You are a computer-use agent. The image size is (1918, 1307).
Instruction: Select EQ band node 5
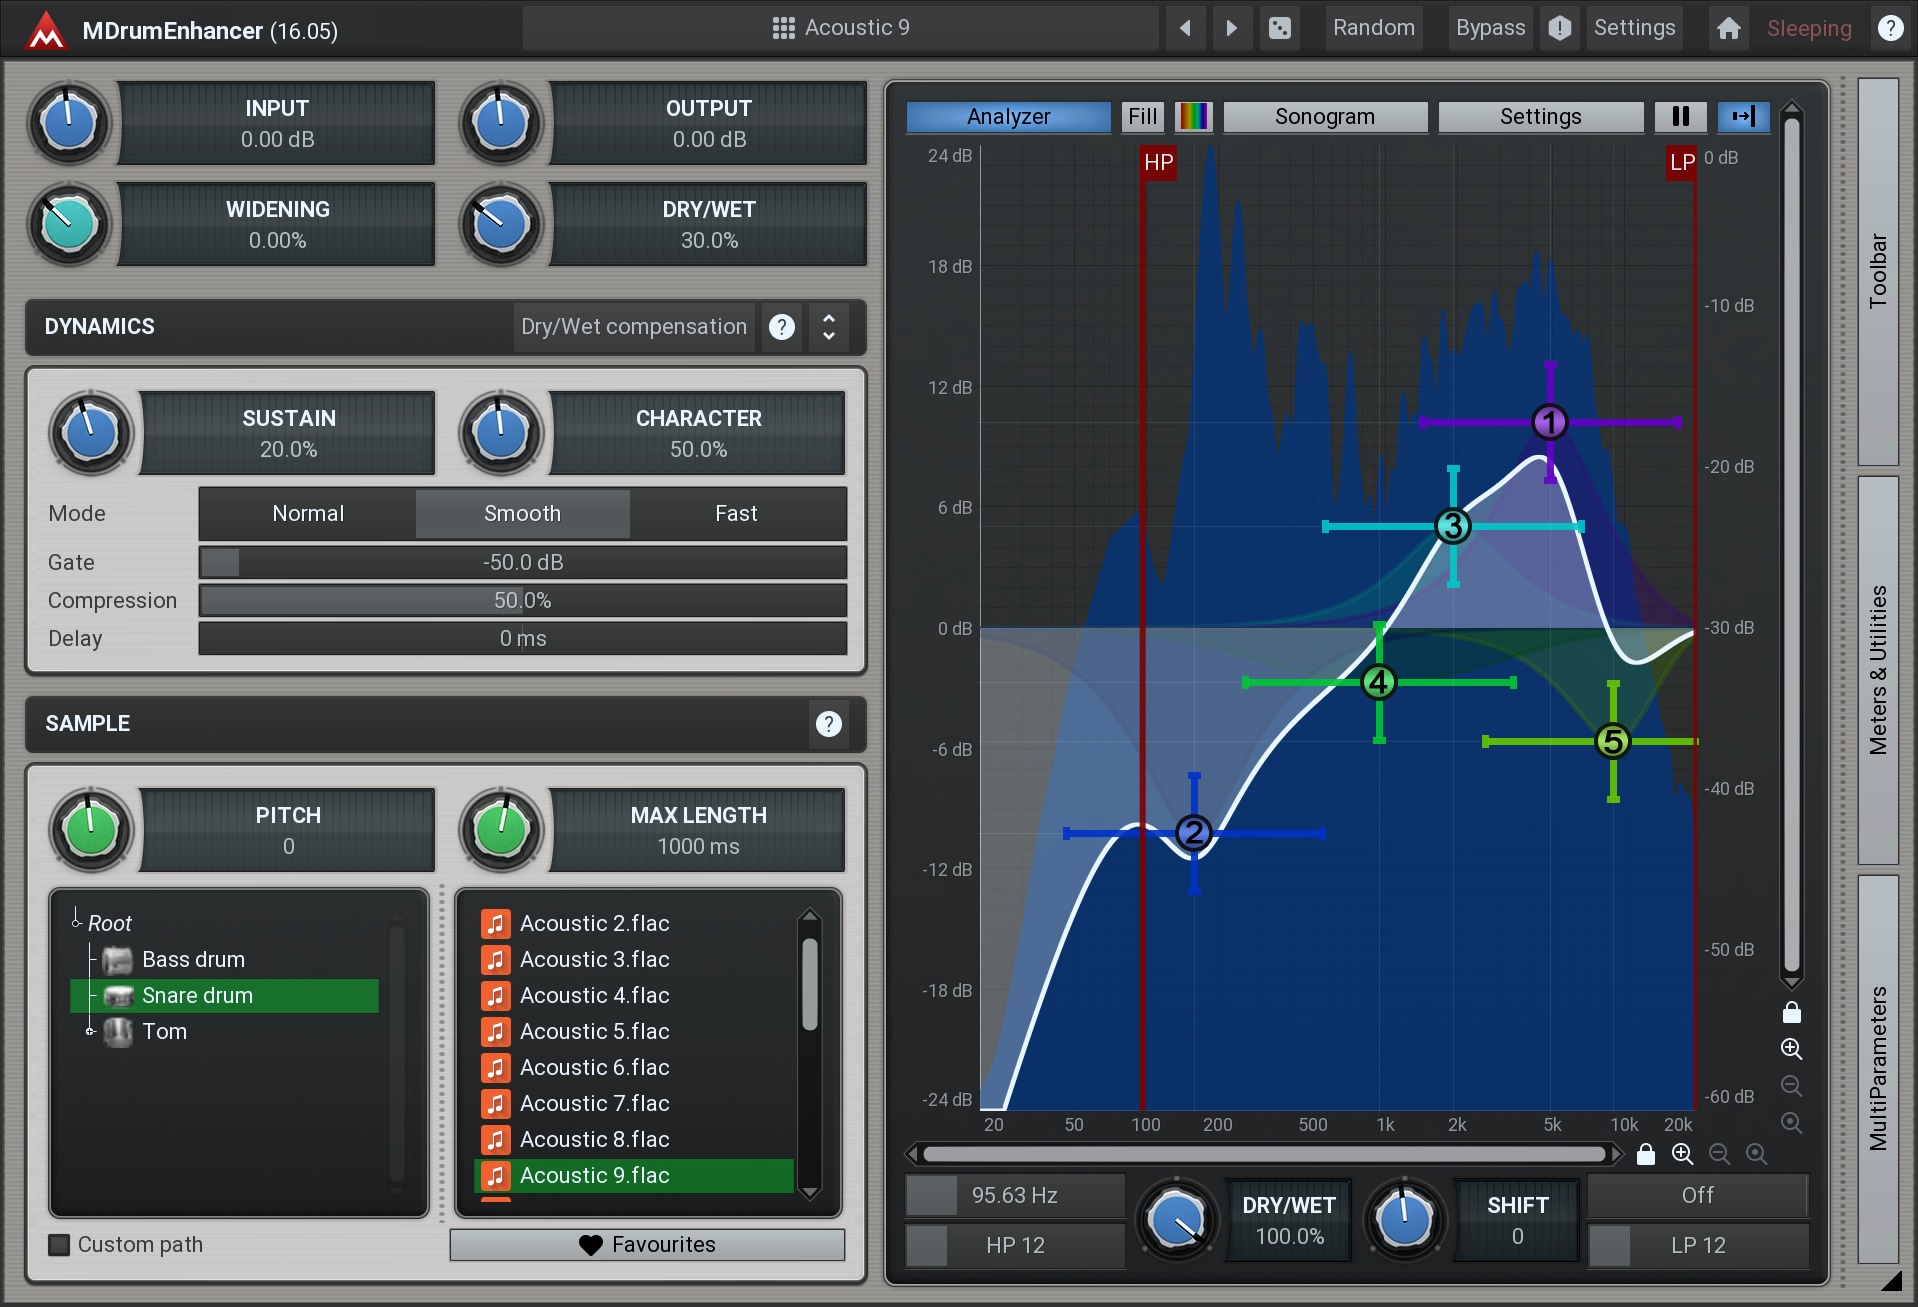click(x=1612, y=741)
